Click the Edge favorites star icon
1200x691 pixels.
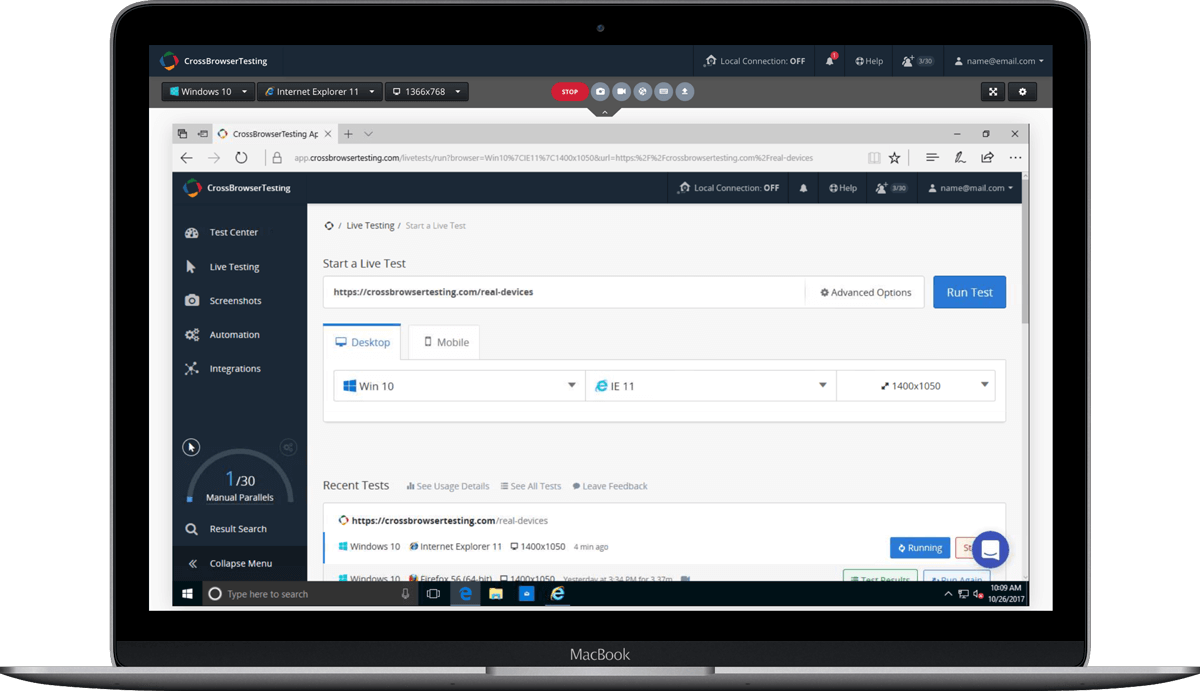[x=894, y=158]
